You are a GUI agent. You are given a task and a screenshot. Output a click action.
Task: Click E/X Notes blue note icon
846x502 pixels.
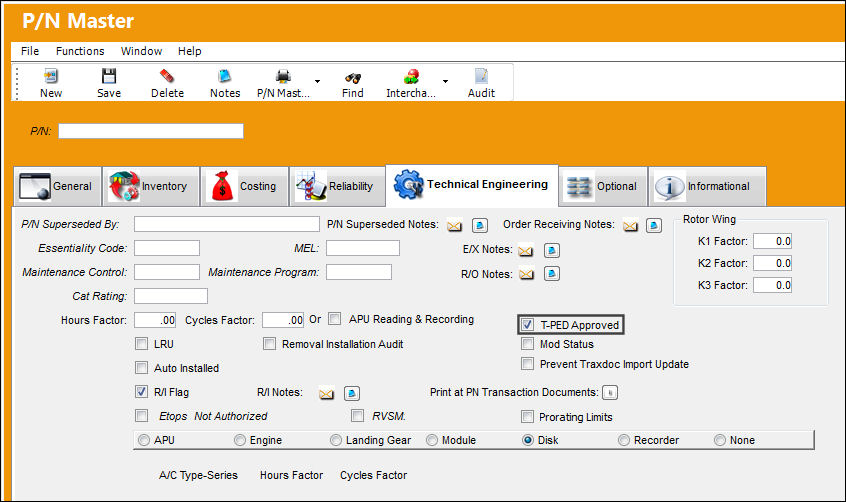click(551, 250)
